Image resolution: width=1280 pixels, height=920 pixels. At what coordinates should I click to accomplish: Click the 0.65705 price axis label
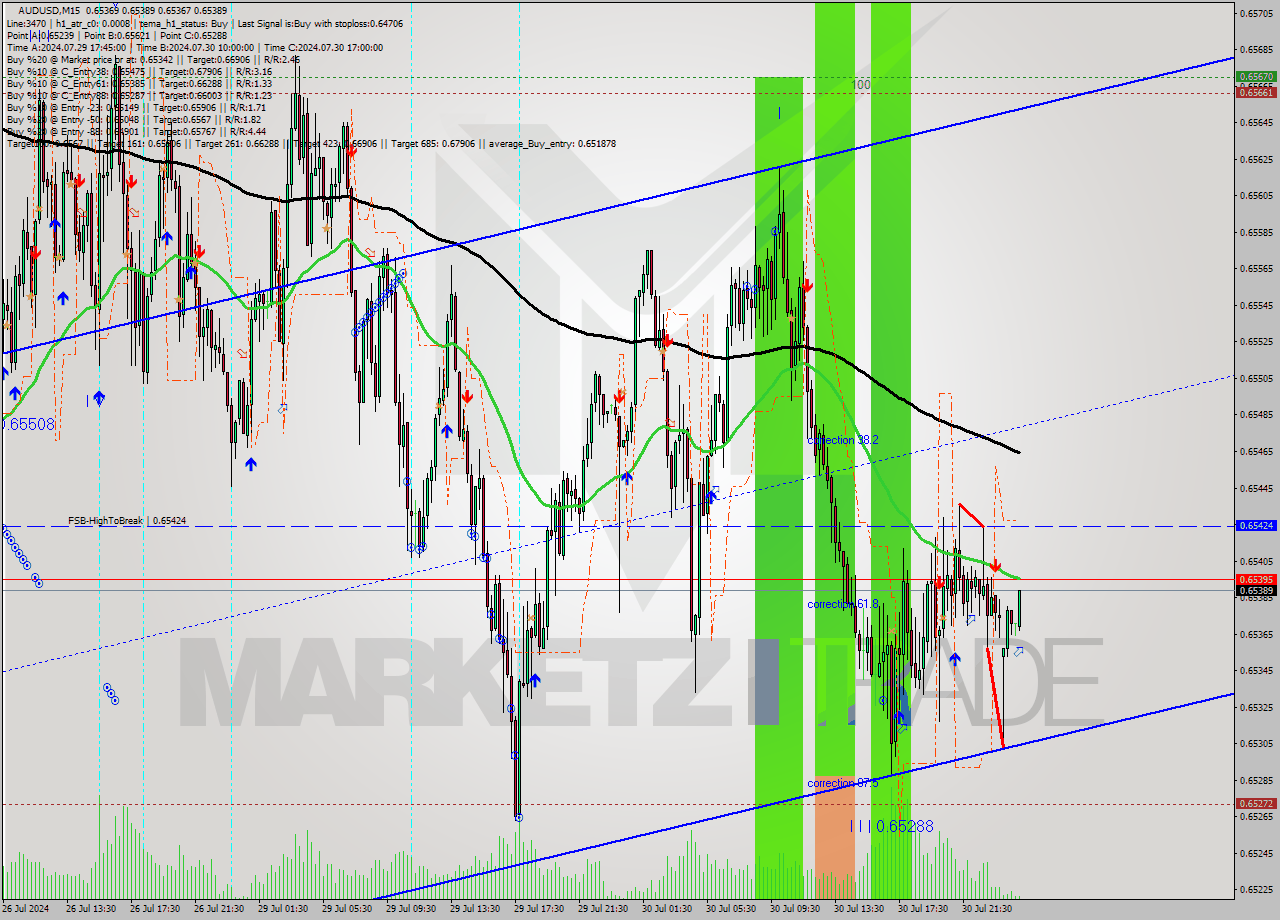[1256, 13]
